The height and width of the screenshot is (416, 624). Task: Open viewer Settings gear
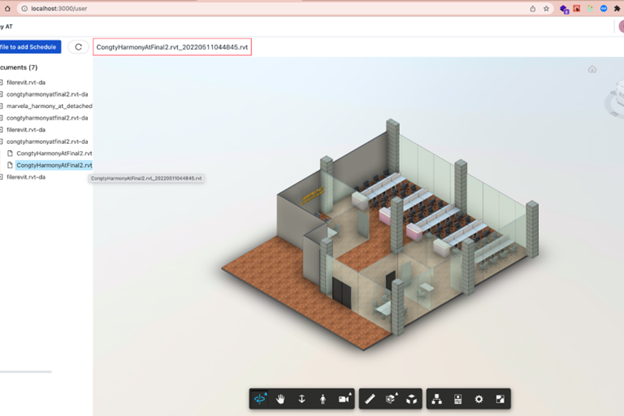tap(479, 398)
